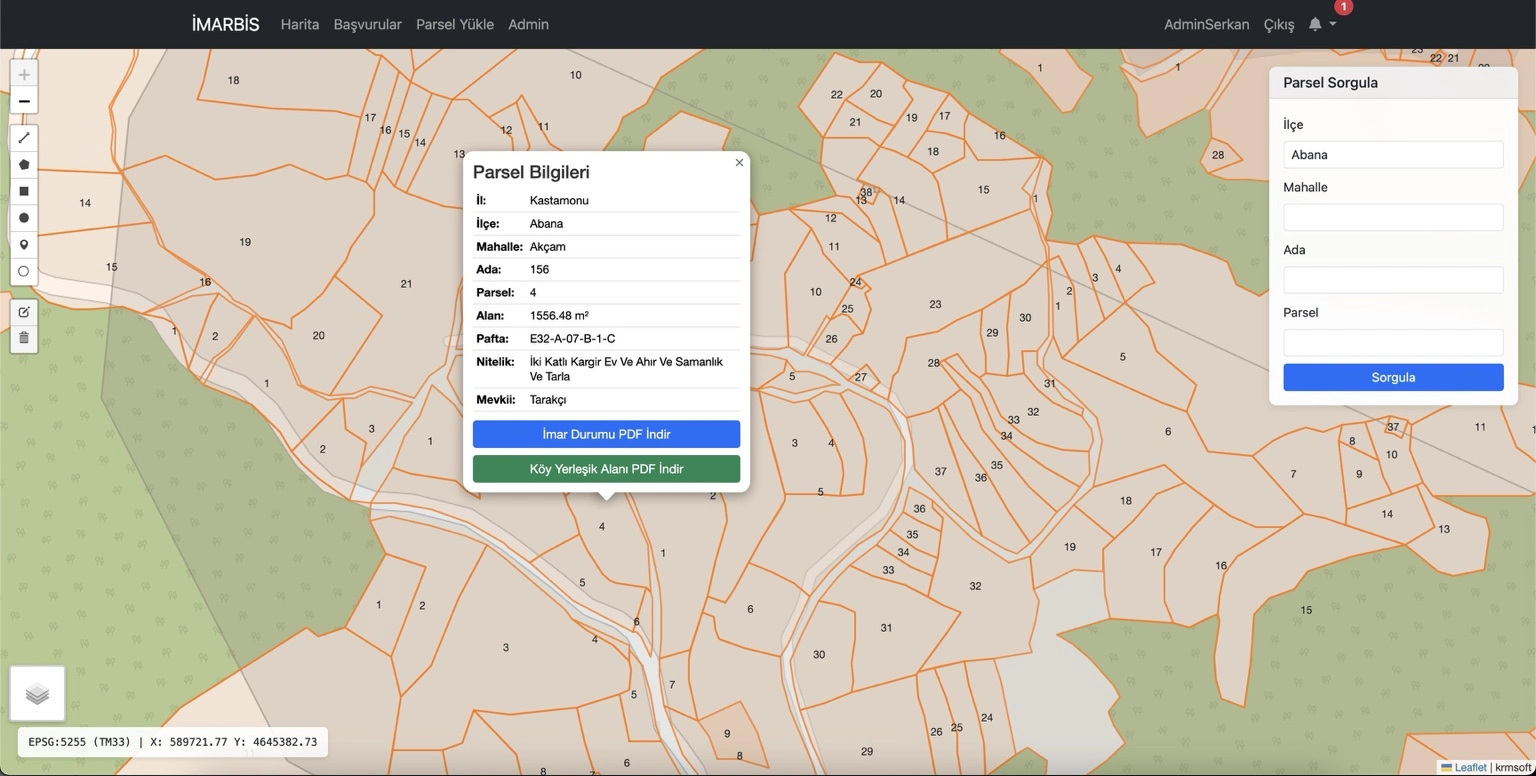Viewport: 1536px width, 776px height.
Task: Click the Çıkış logout link
Action: coord(1278,24)
